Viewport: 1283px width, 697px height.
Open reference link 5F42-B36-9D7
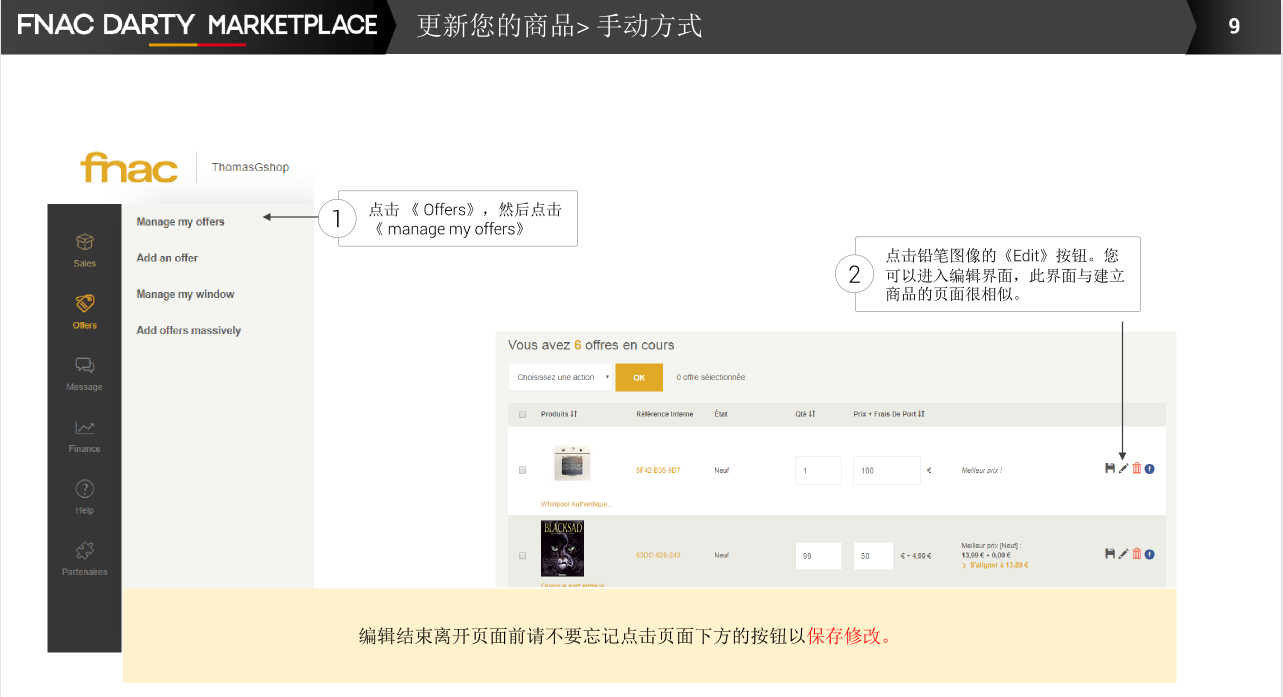pos(658,470)
